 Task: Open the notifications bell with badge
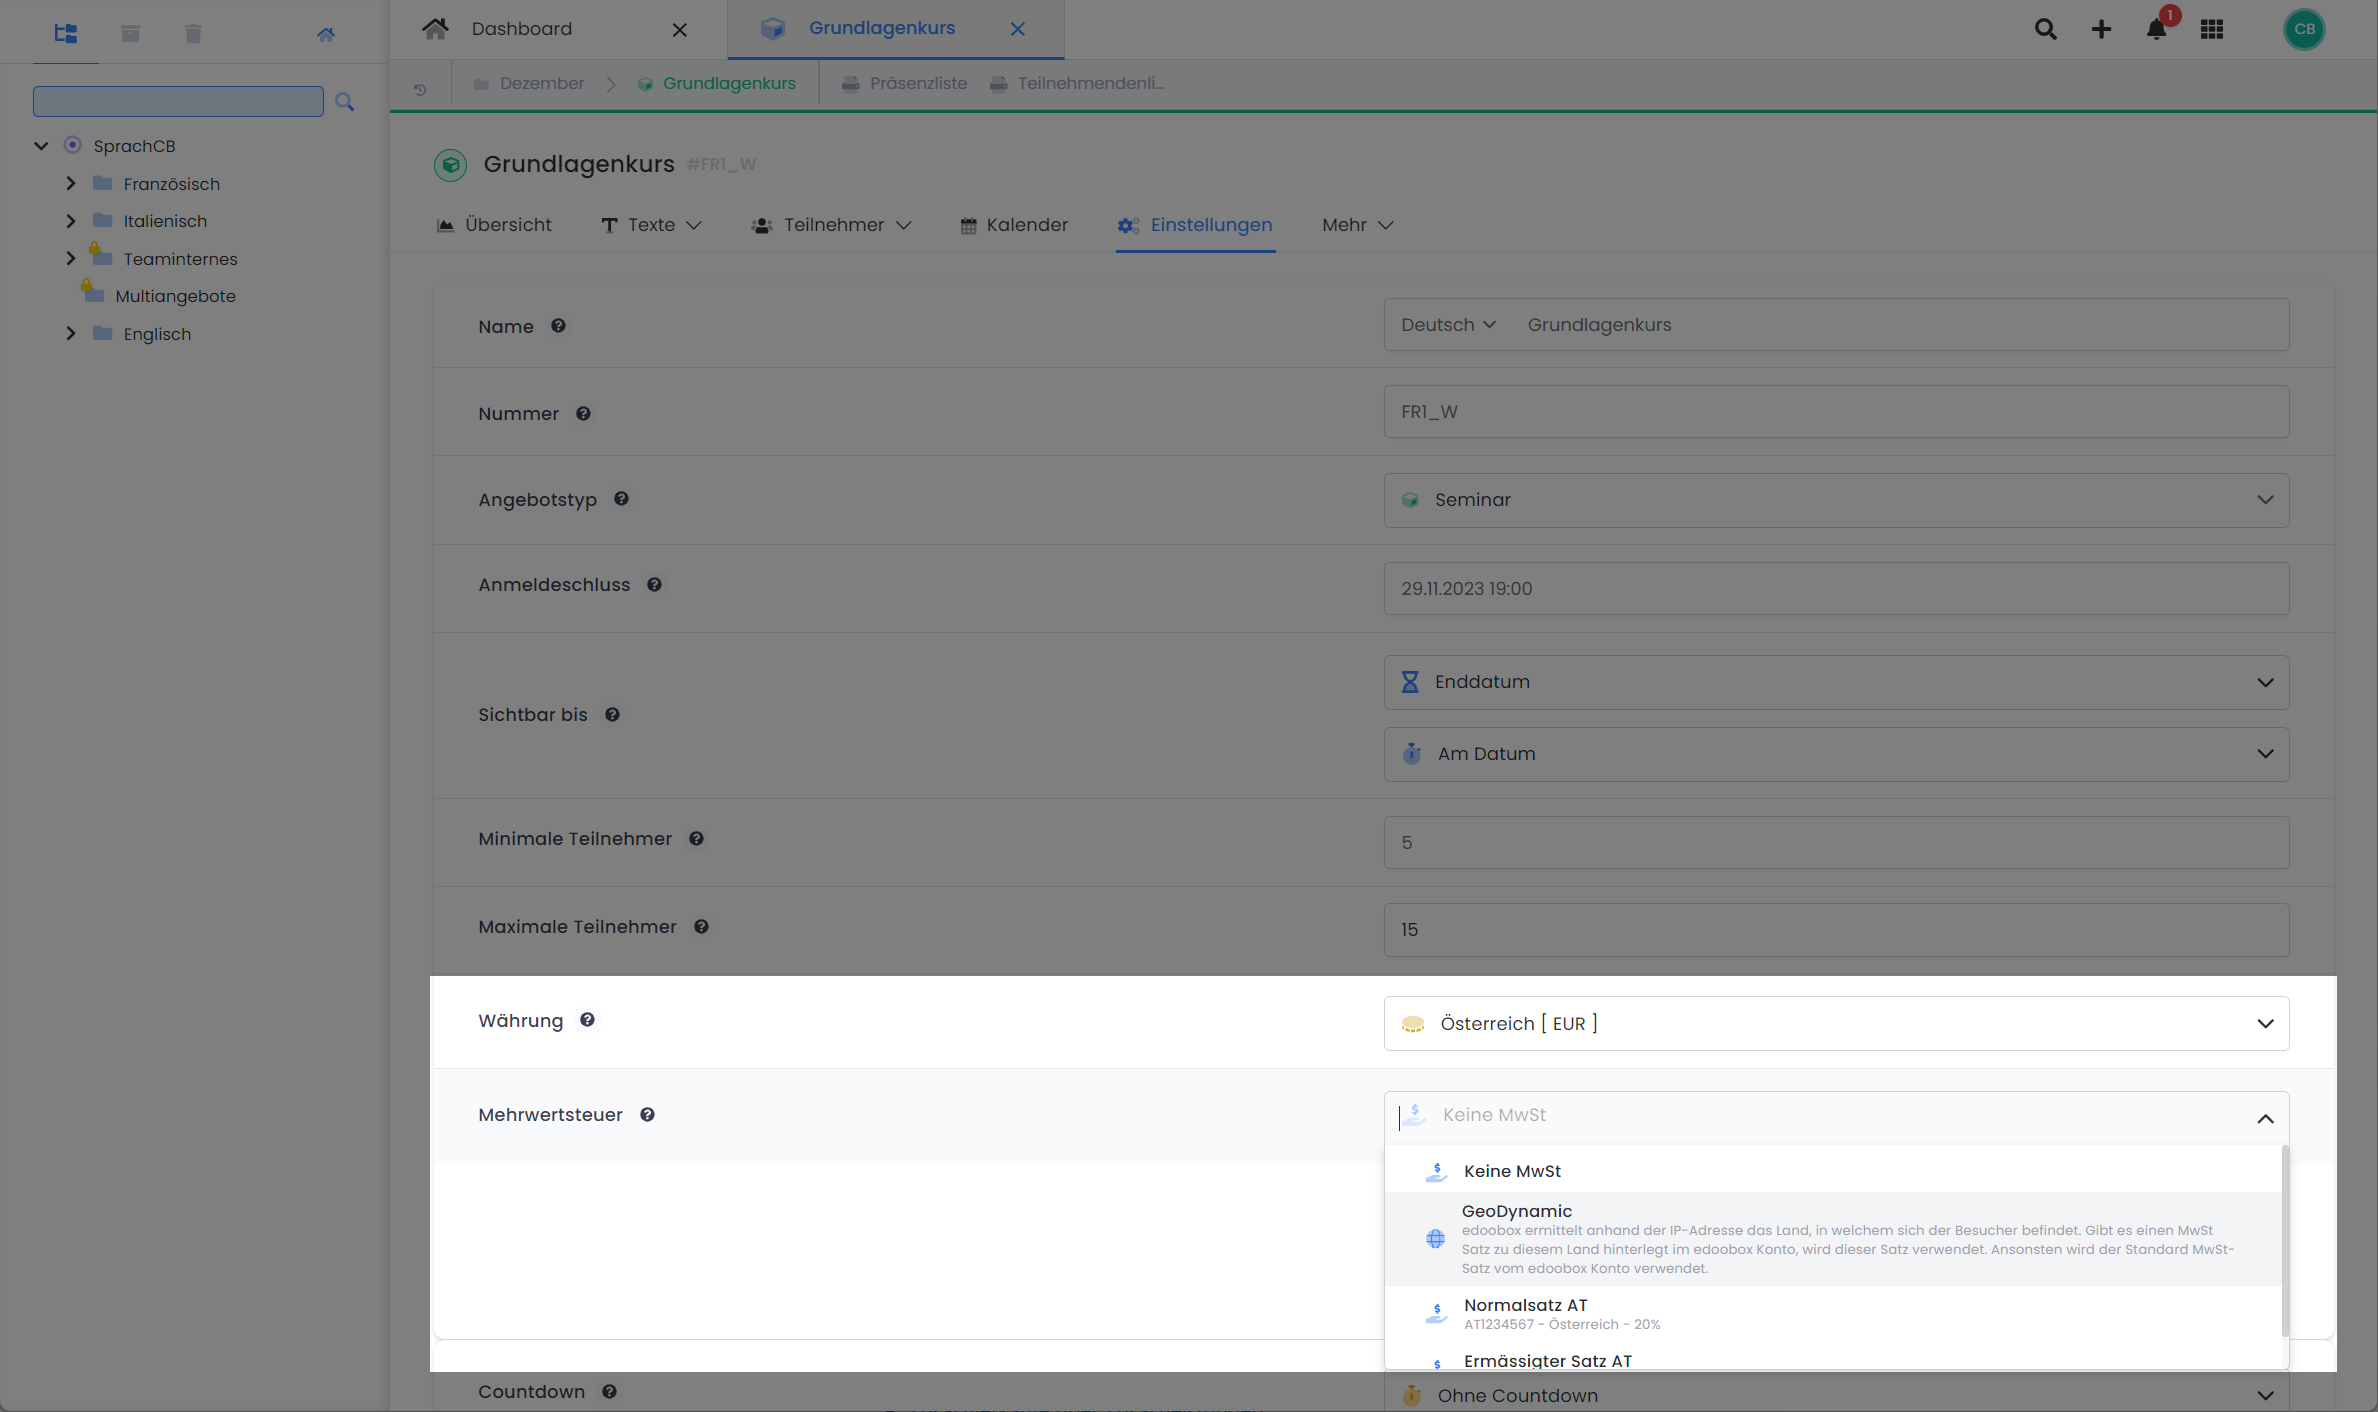click(2157, 29)
